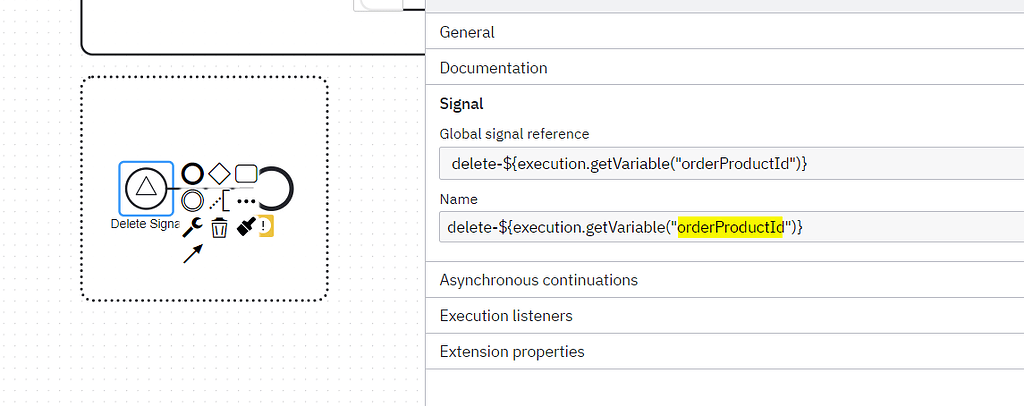Screen dimensions: 1024x406
Task: Activate the connect arrow tool
Action: click(193, 254)
